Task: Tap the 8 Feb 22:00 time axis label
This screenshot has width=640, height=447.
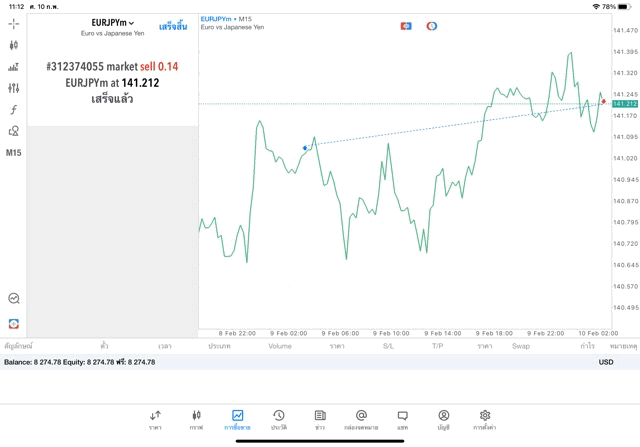Action: point(237,334)
